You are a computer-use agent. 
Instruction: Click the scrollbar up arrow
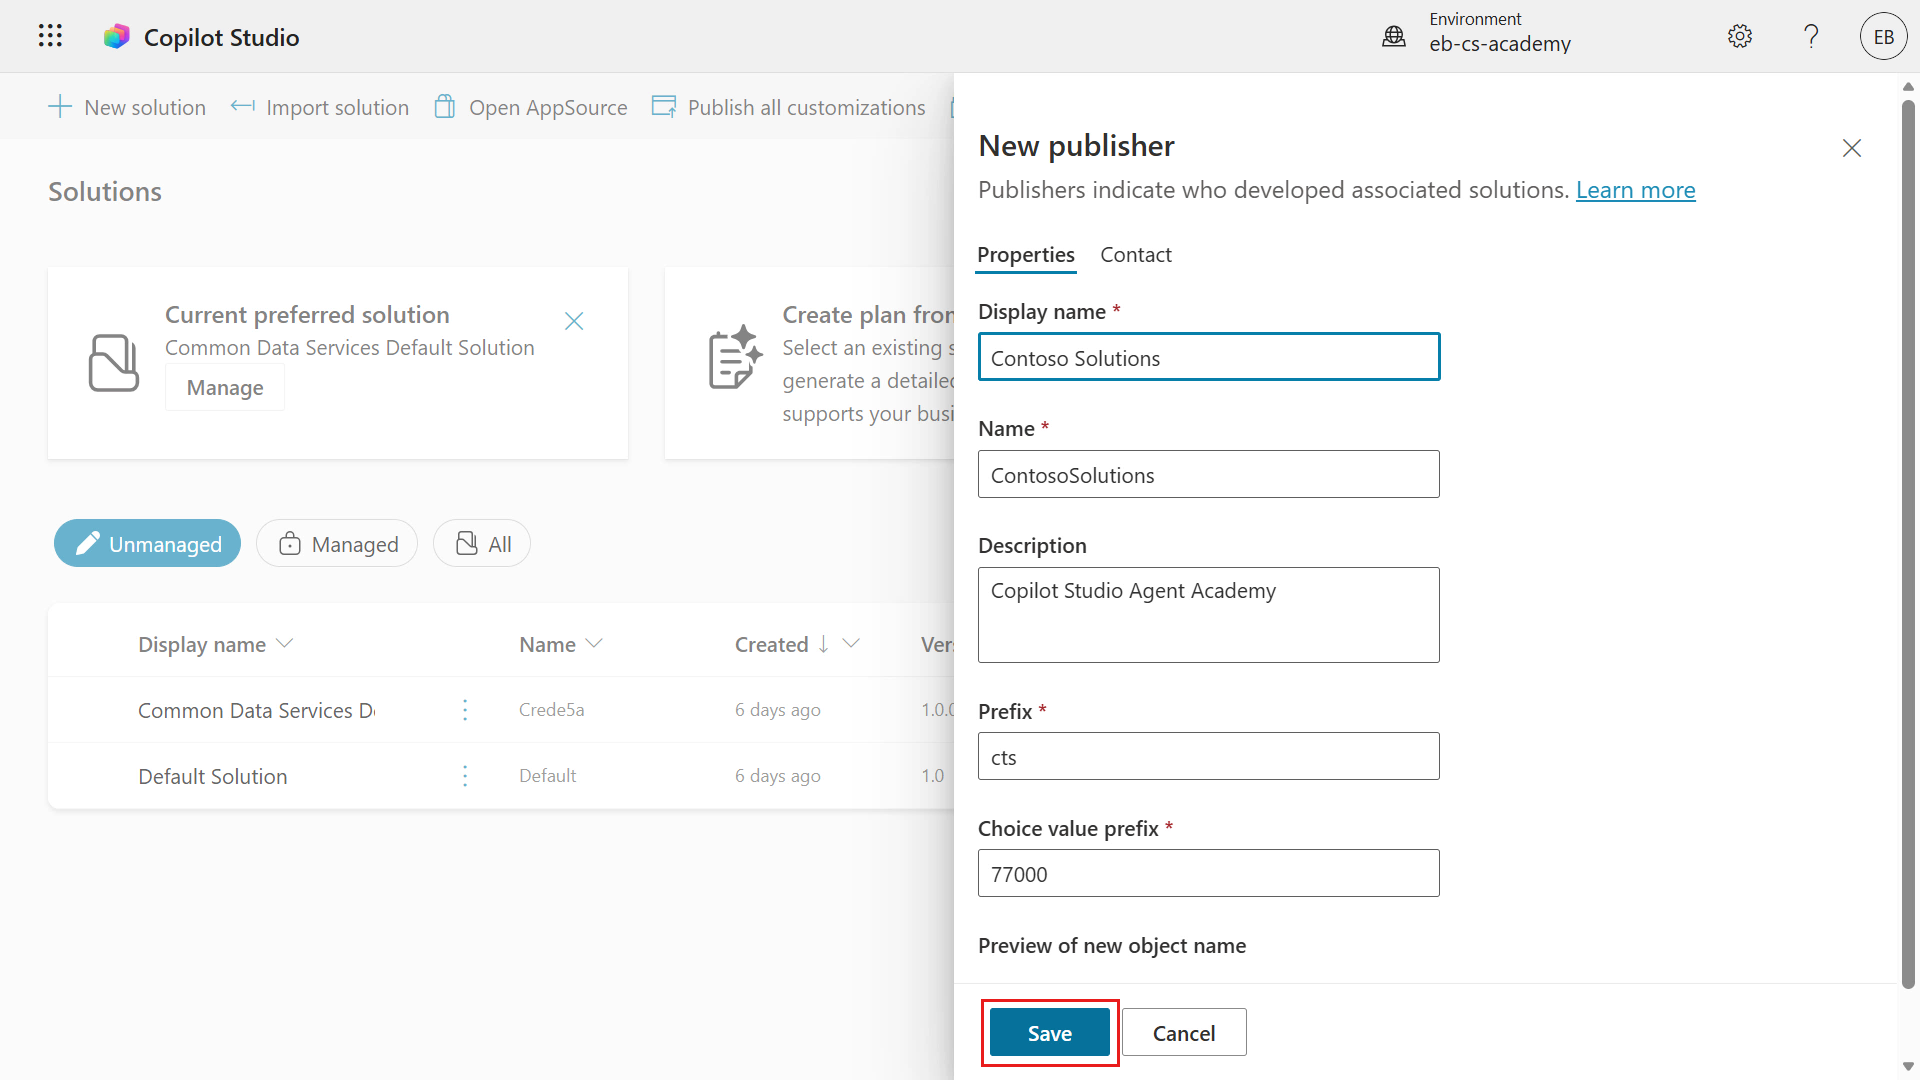1908,87
